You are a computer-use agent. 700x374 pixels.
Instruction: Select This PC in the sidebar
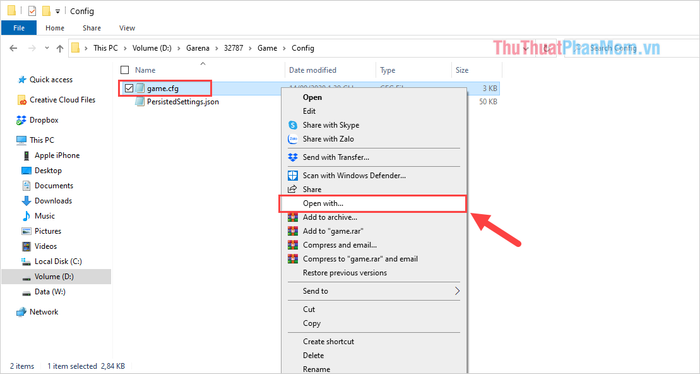click(42, 140)
